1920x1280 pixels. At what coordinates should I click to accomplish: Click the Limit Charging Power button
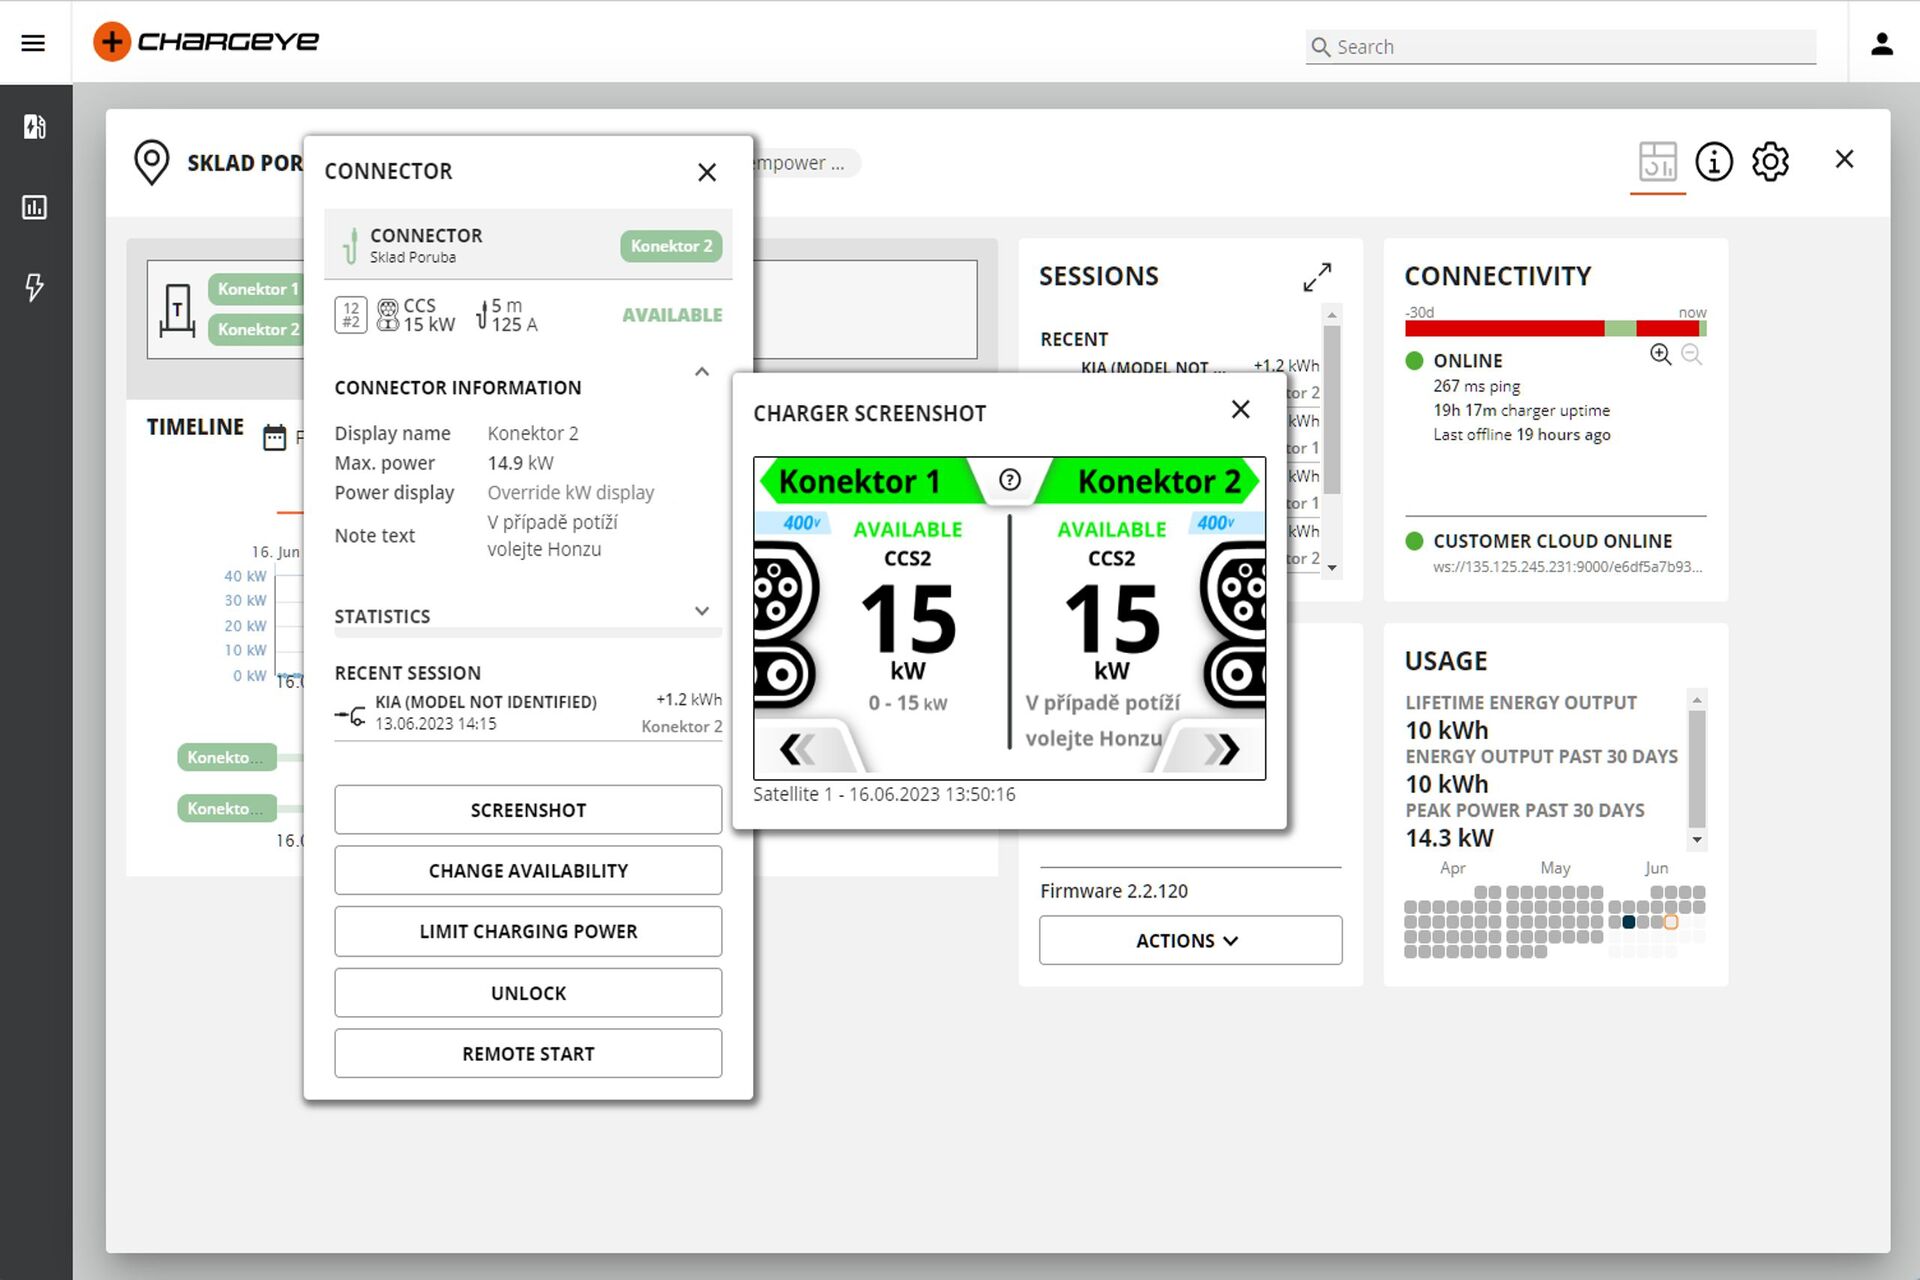click(528, 931)
